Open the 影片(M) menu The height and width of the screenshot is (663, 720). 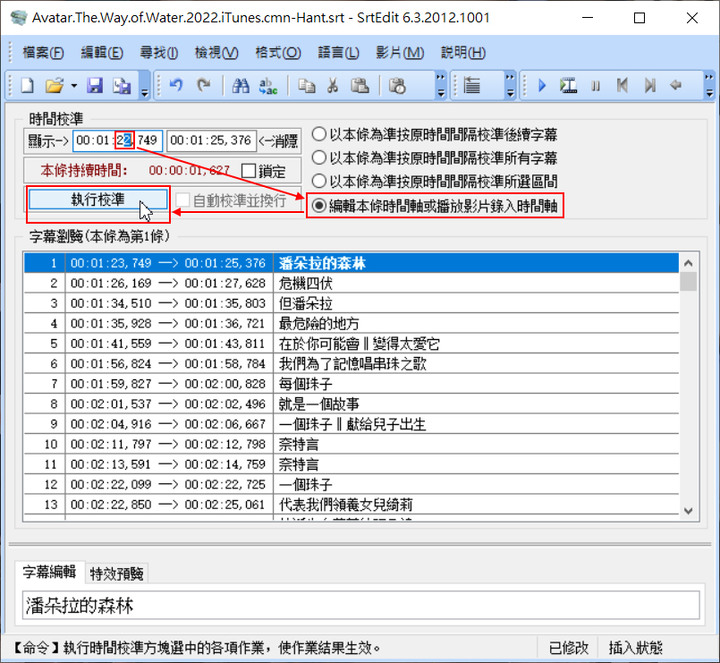pyautogui.click(x=399, y=53)
